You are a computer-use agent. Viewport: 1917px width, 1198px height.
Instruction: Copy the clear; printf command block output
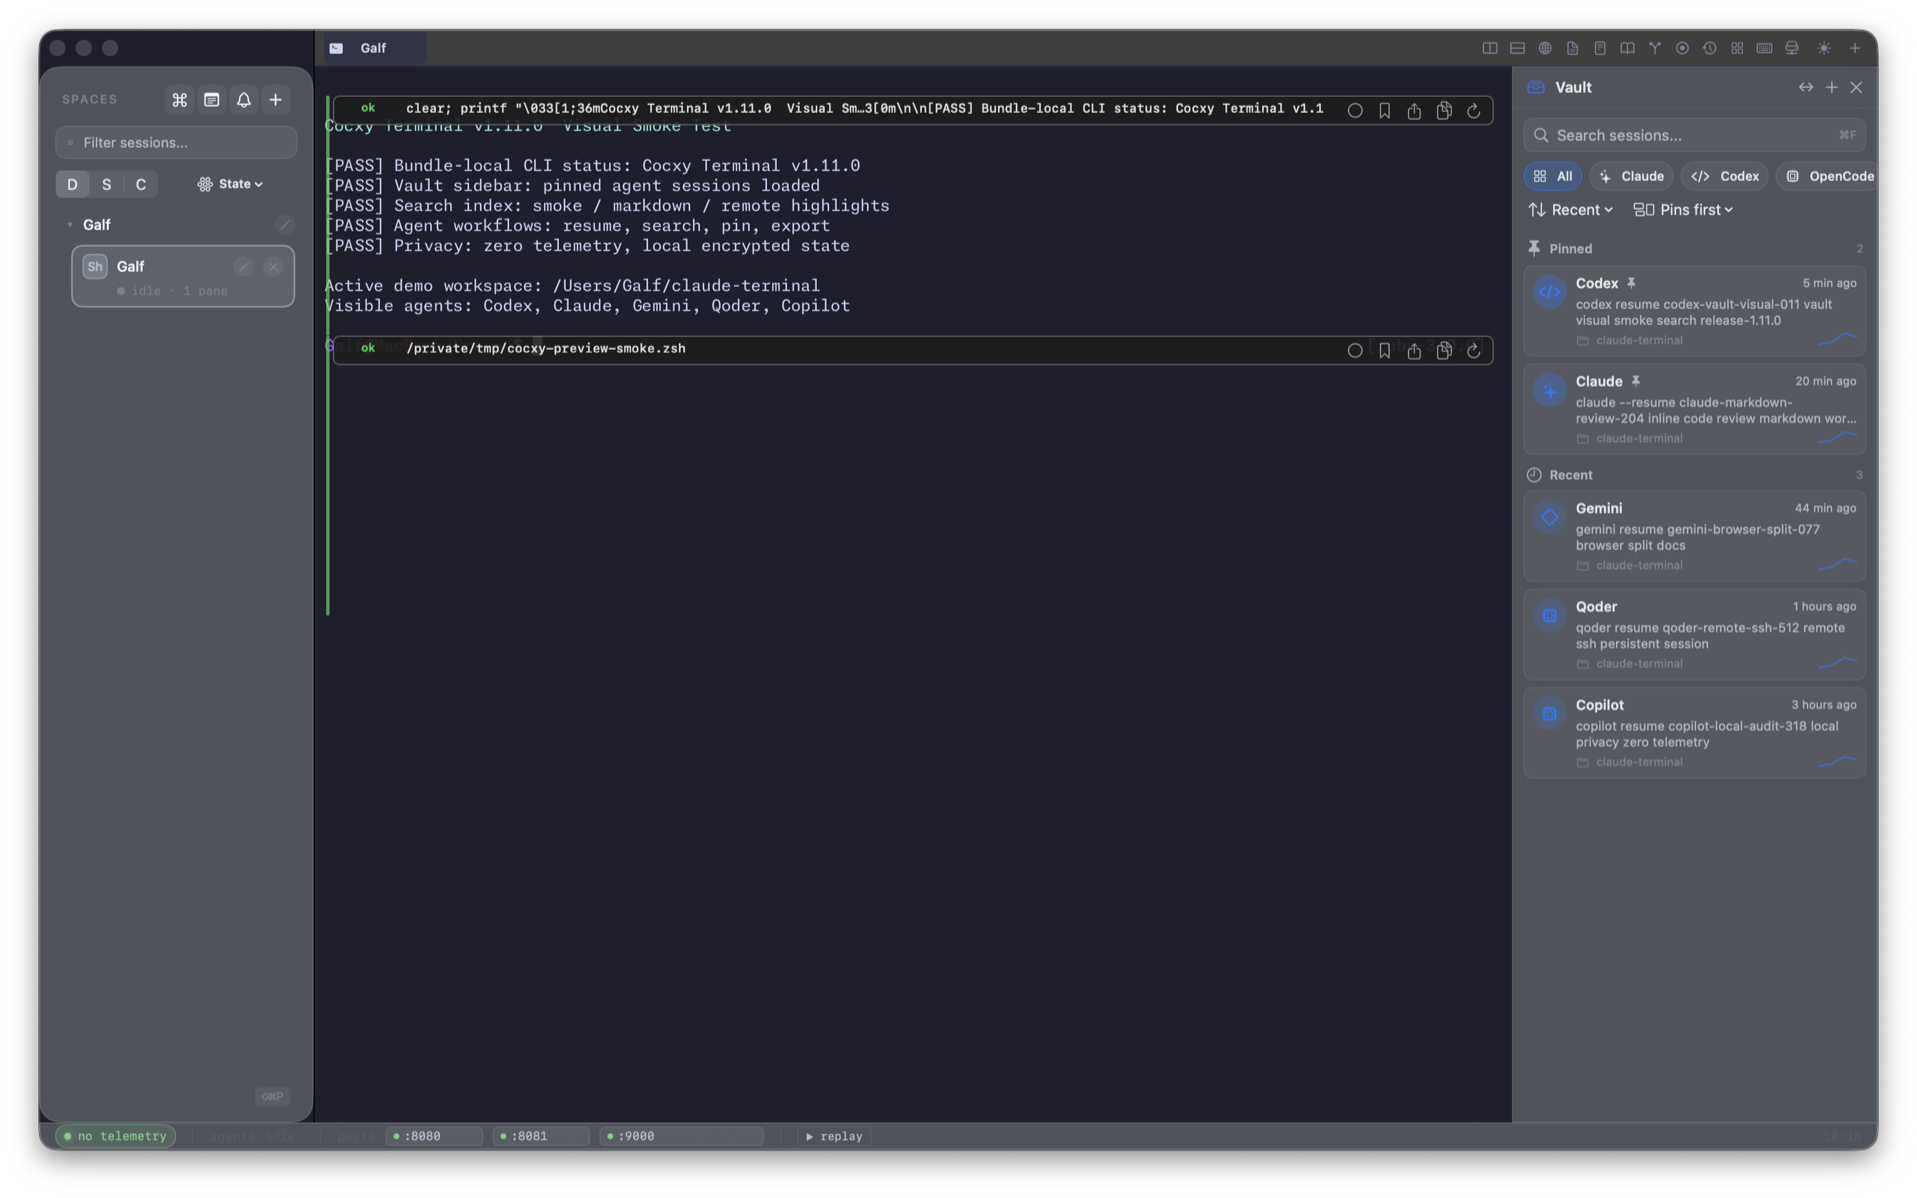[x=1444, y=111]
